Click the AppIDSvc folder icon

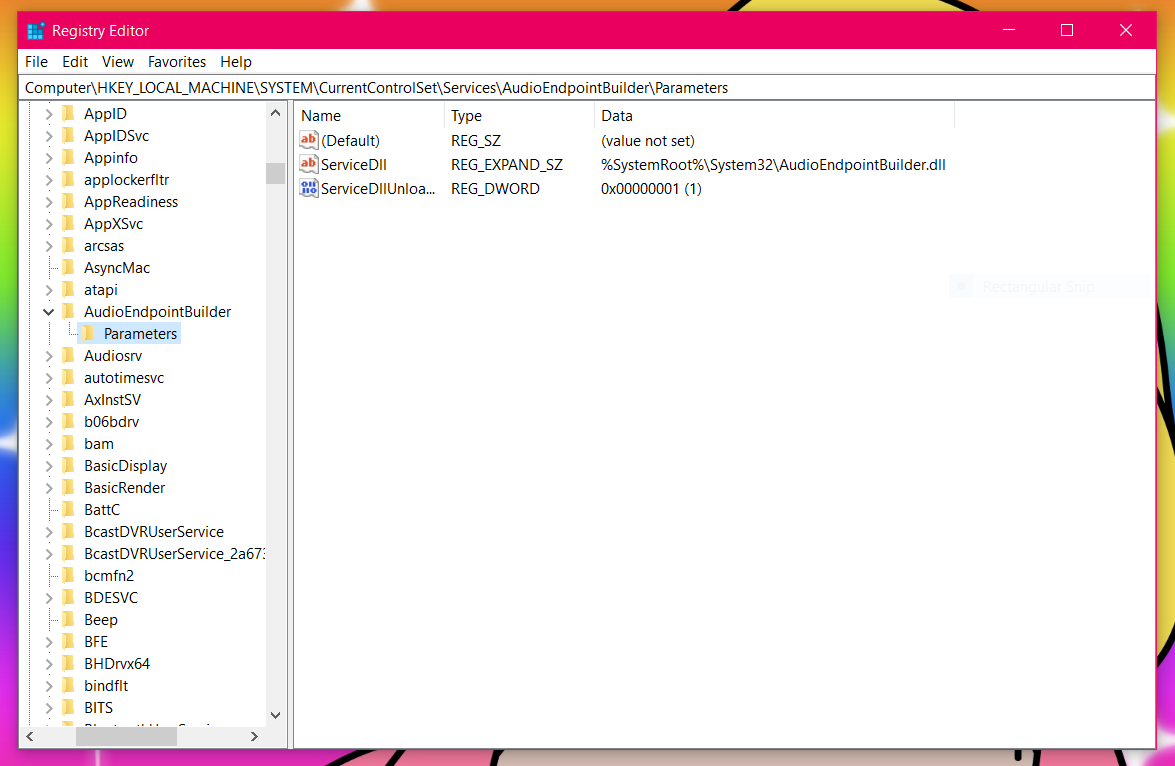[69, 135]
